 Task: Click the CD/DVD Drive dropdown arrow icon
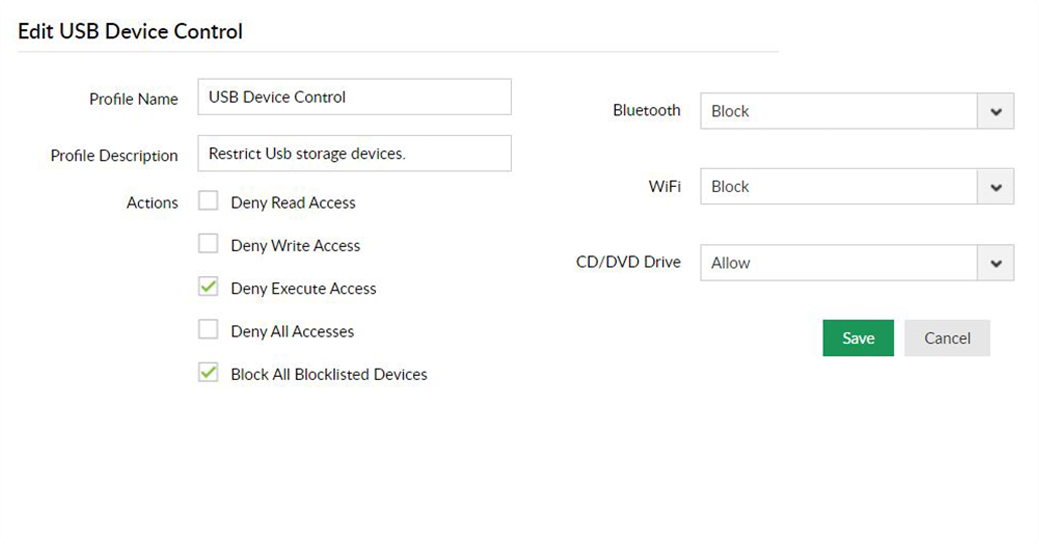click(x=995, y=263)
